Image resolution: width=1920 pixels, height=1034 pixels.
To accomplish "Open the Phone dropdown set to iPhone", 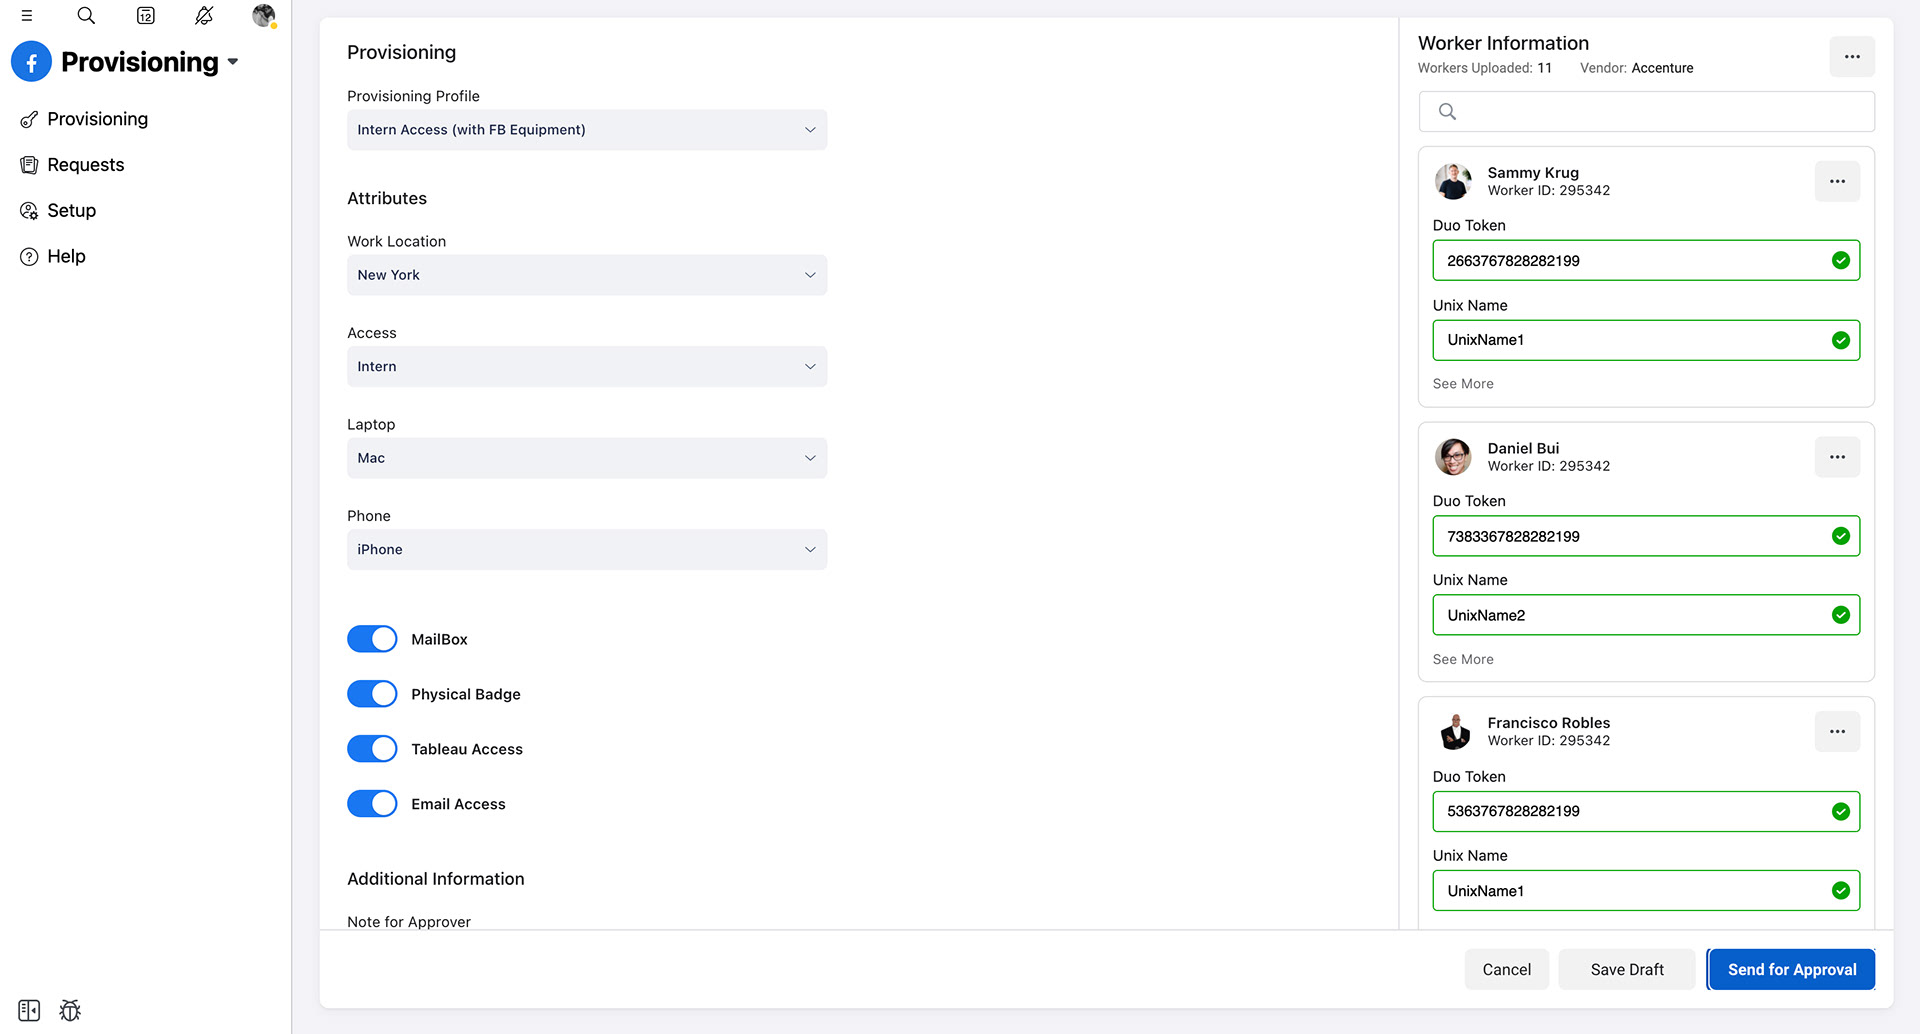I will pyautogui.click(x=587, y=550).
